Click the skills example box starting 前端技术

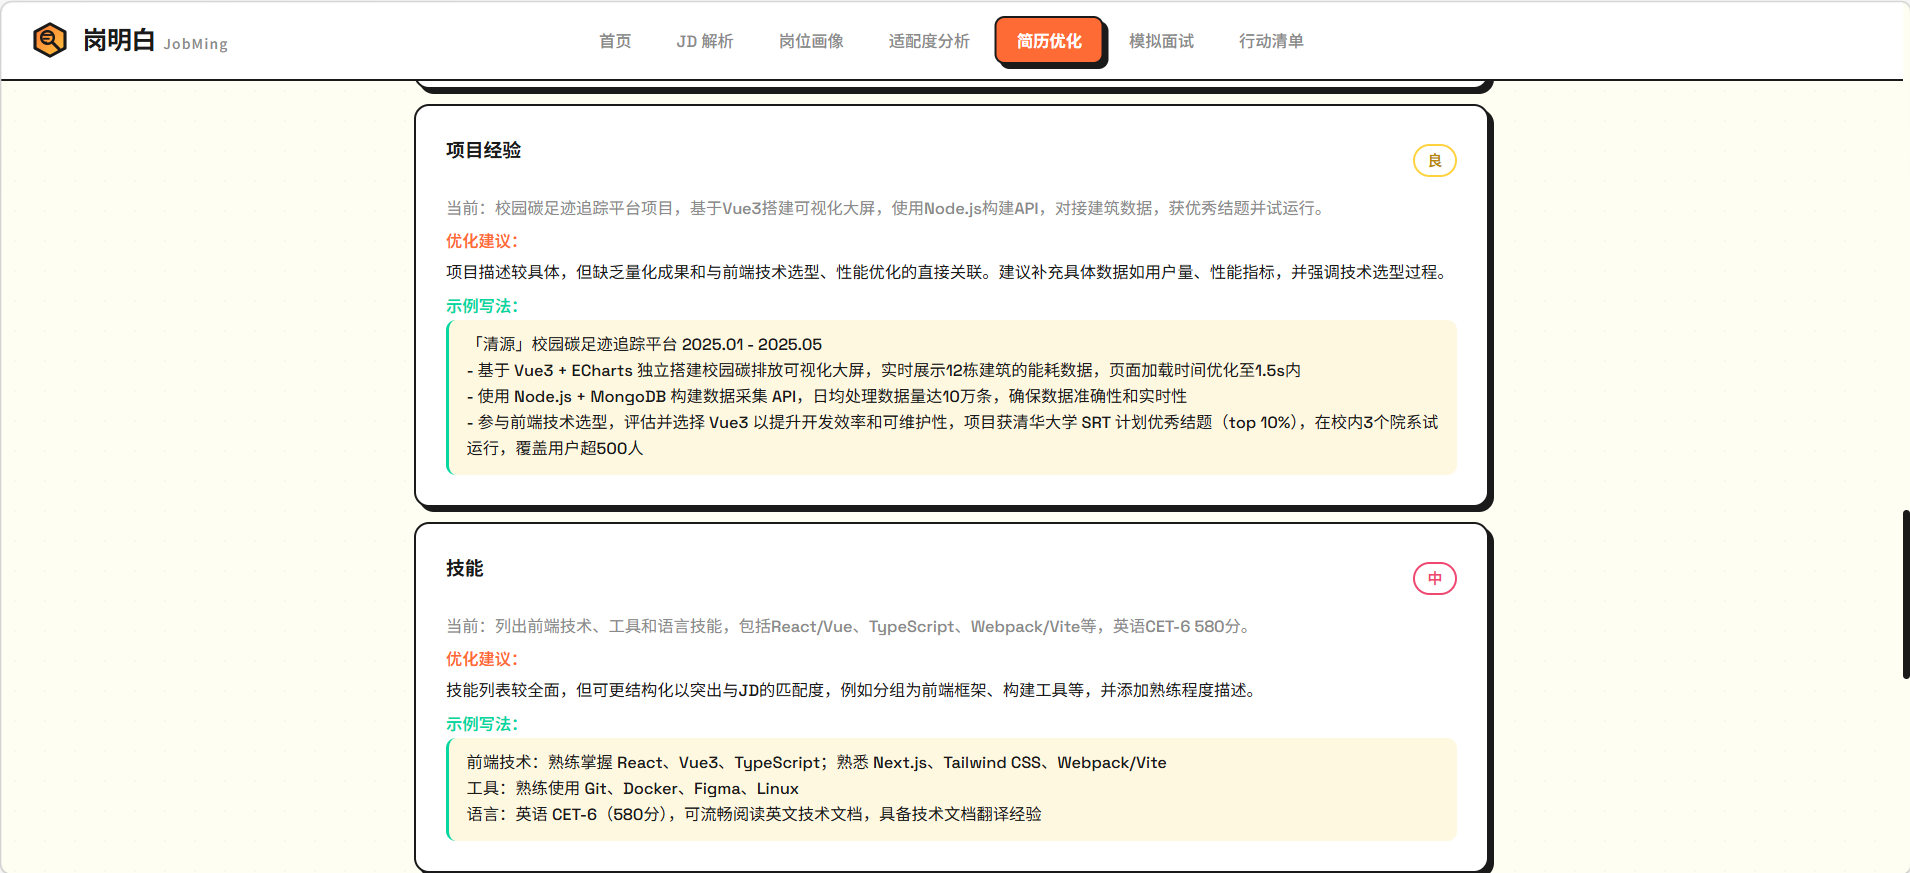coord(951,789)
